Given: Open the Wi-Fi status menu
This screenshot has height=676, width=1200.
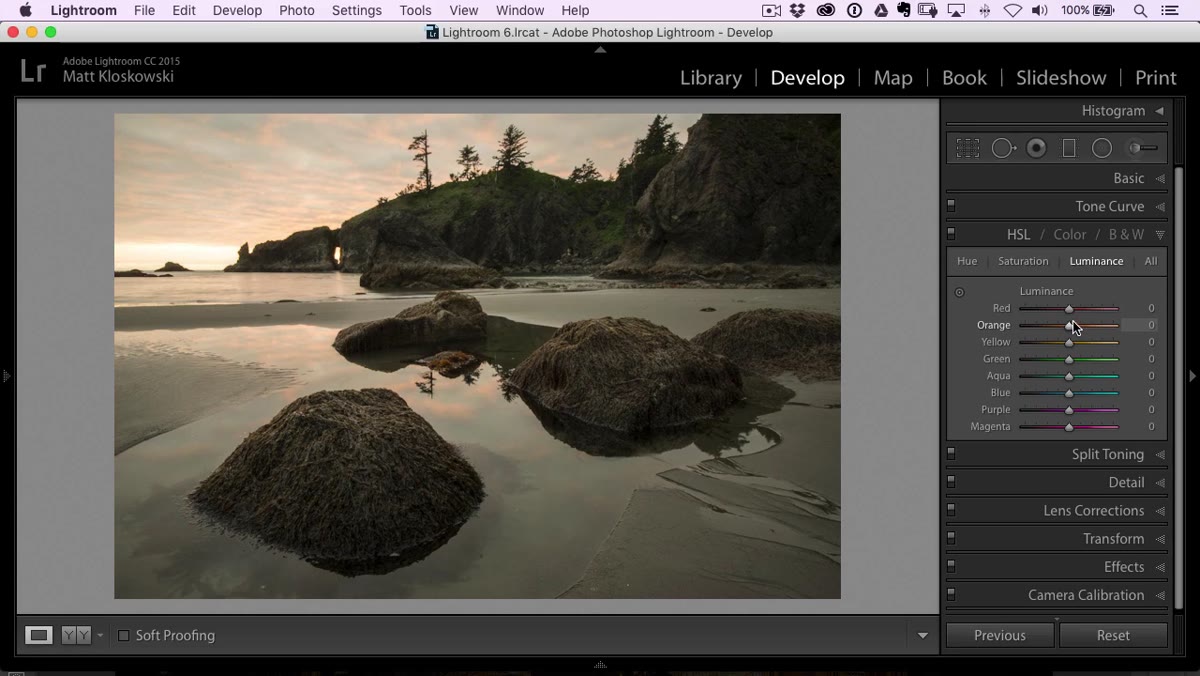Looking at the screenshot, I should 1013,11.
